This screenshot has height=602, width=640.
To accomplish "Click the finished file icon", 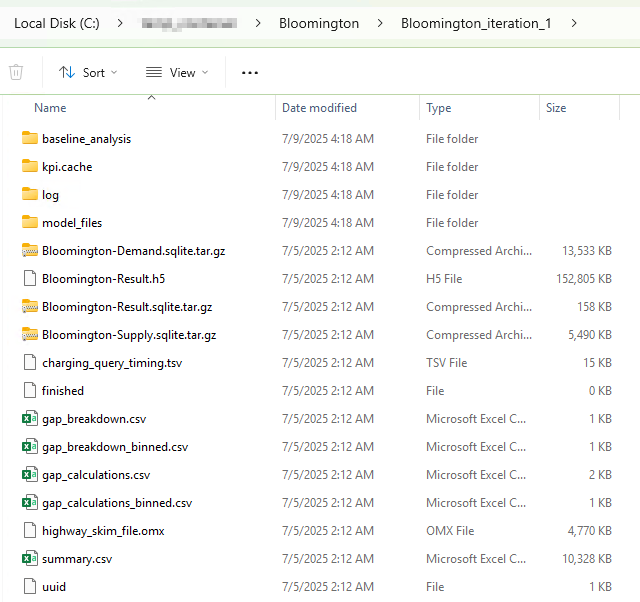I will tap(30, 390).
